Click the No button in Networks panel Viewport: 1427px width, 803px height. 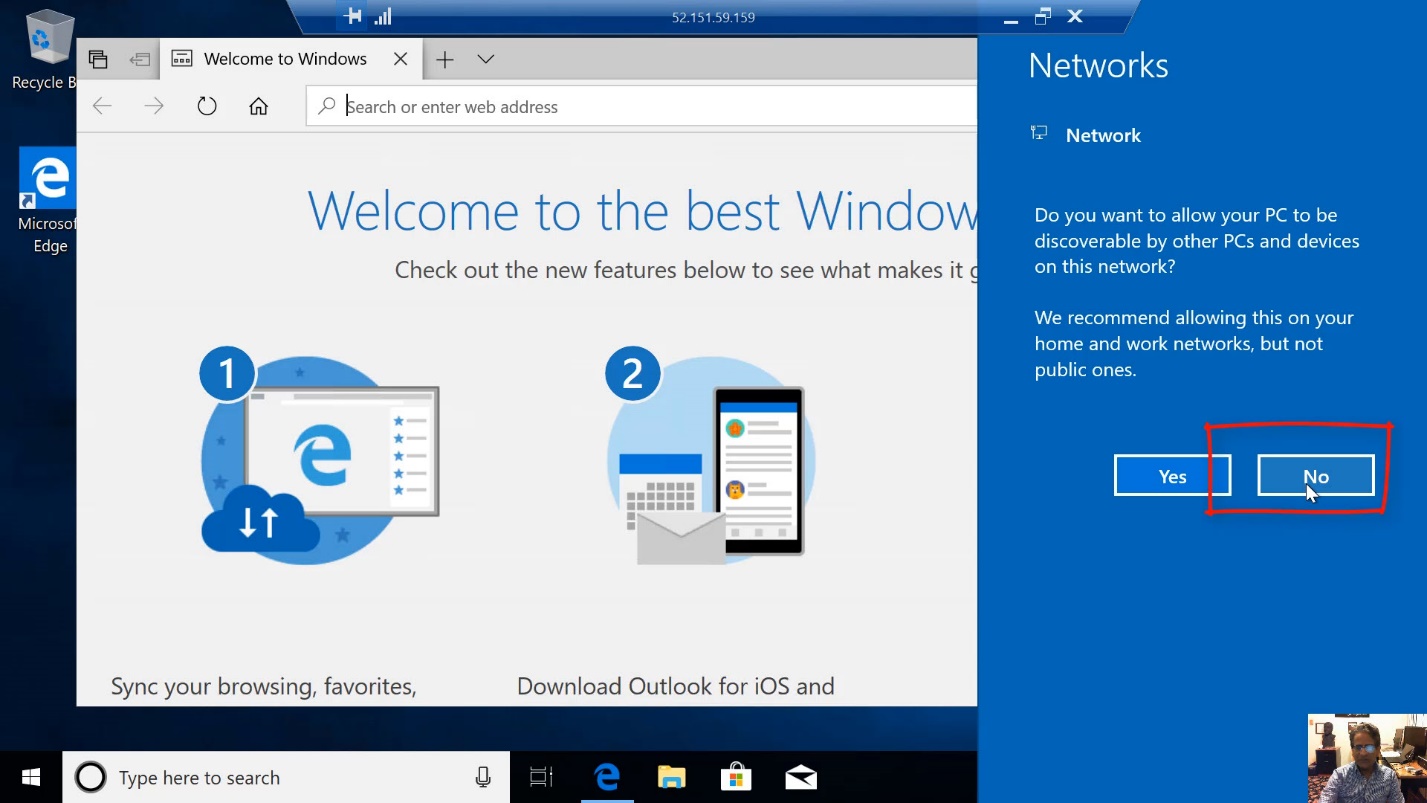[x=1315, y=476]
